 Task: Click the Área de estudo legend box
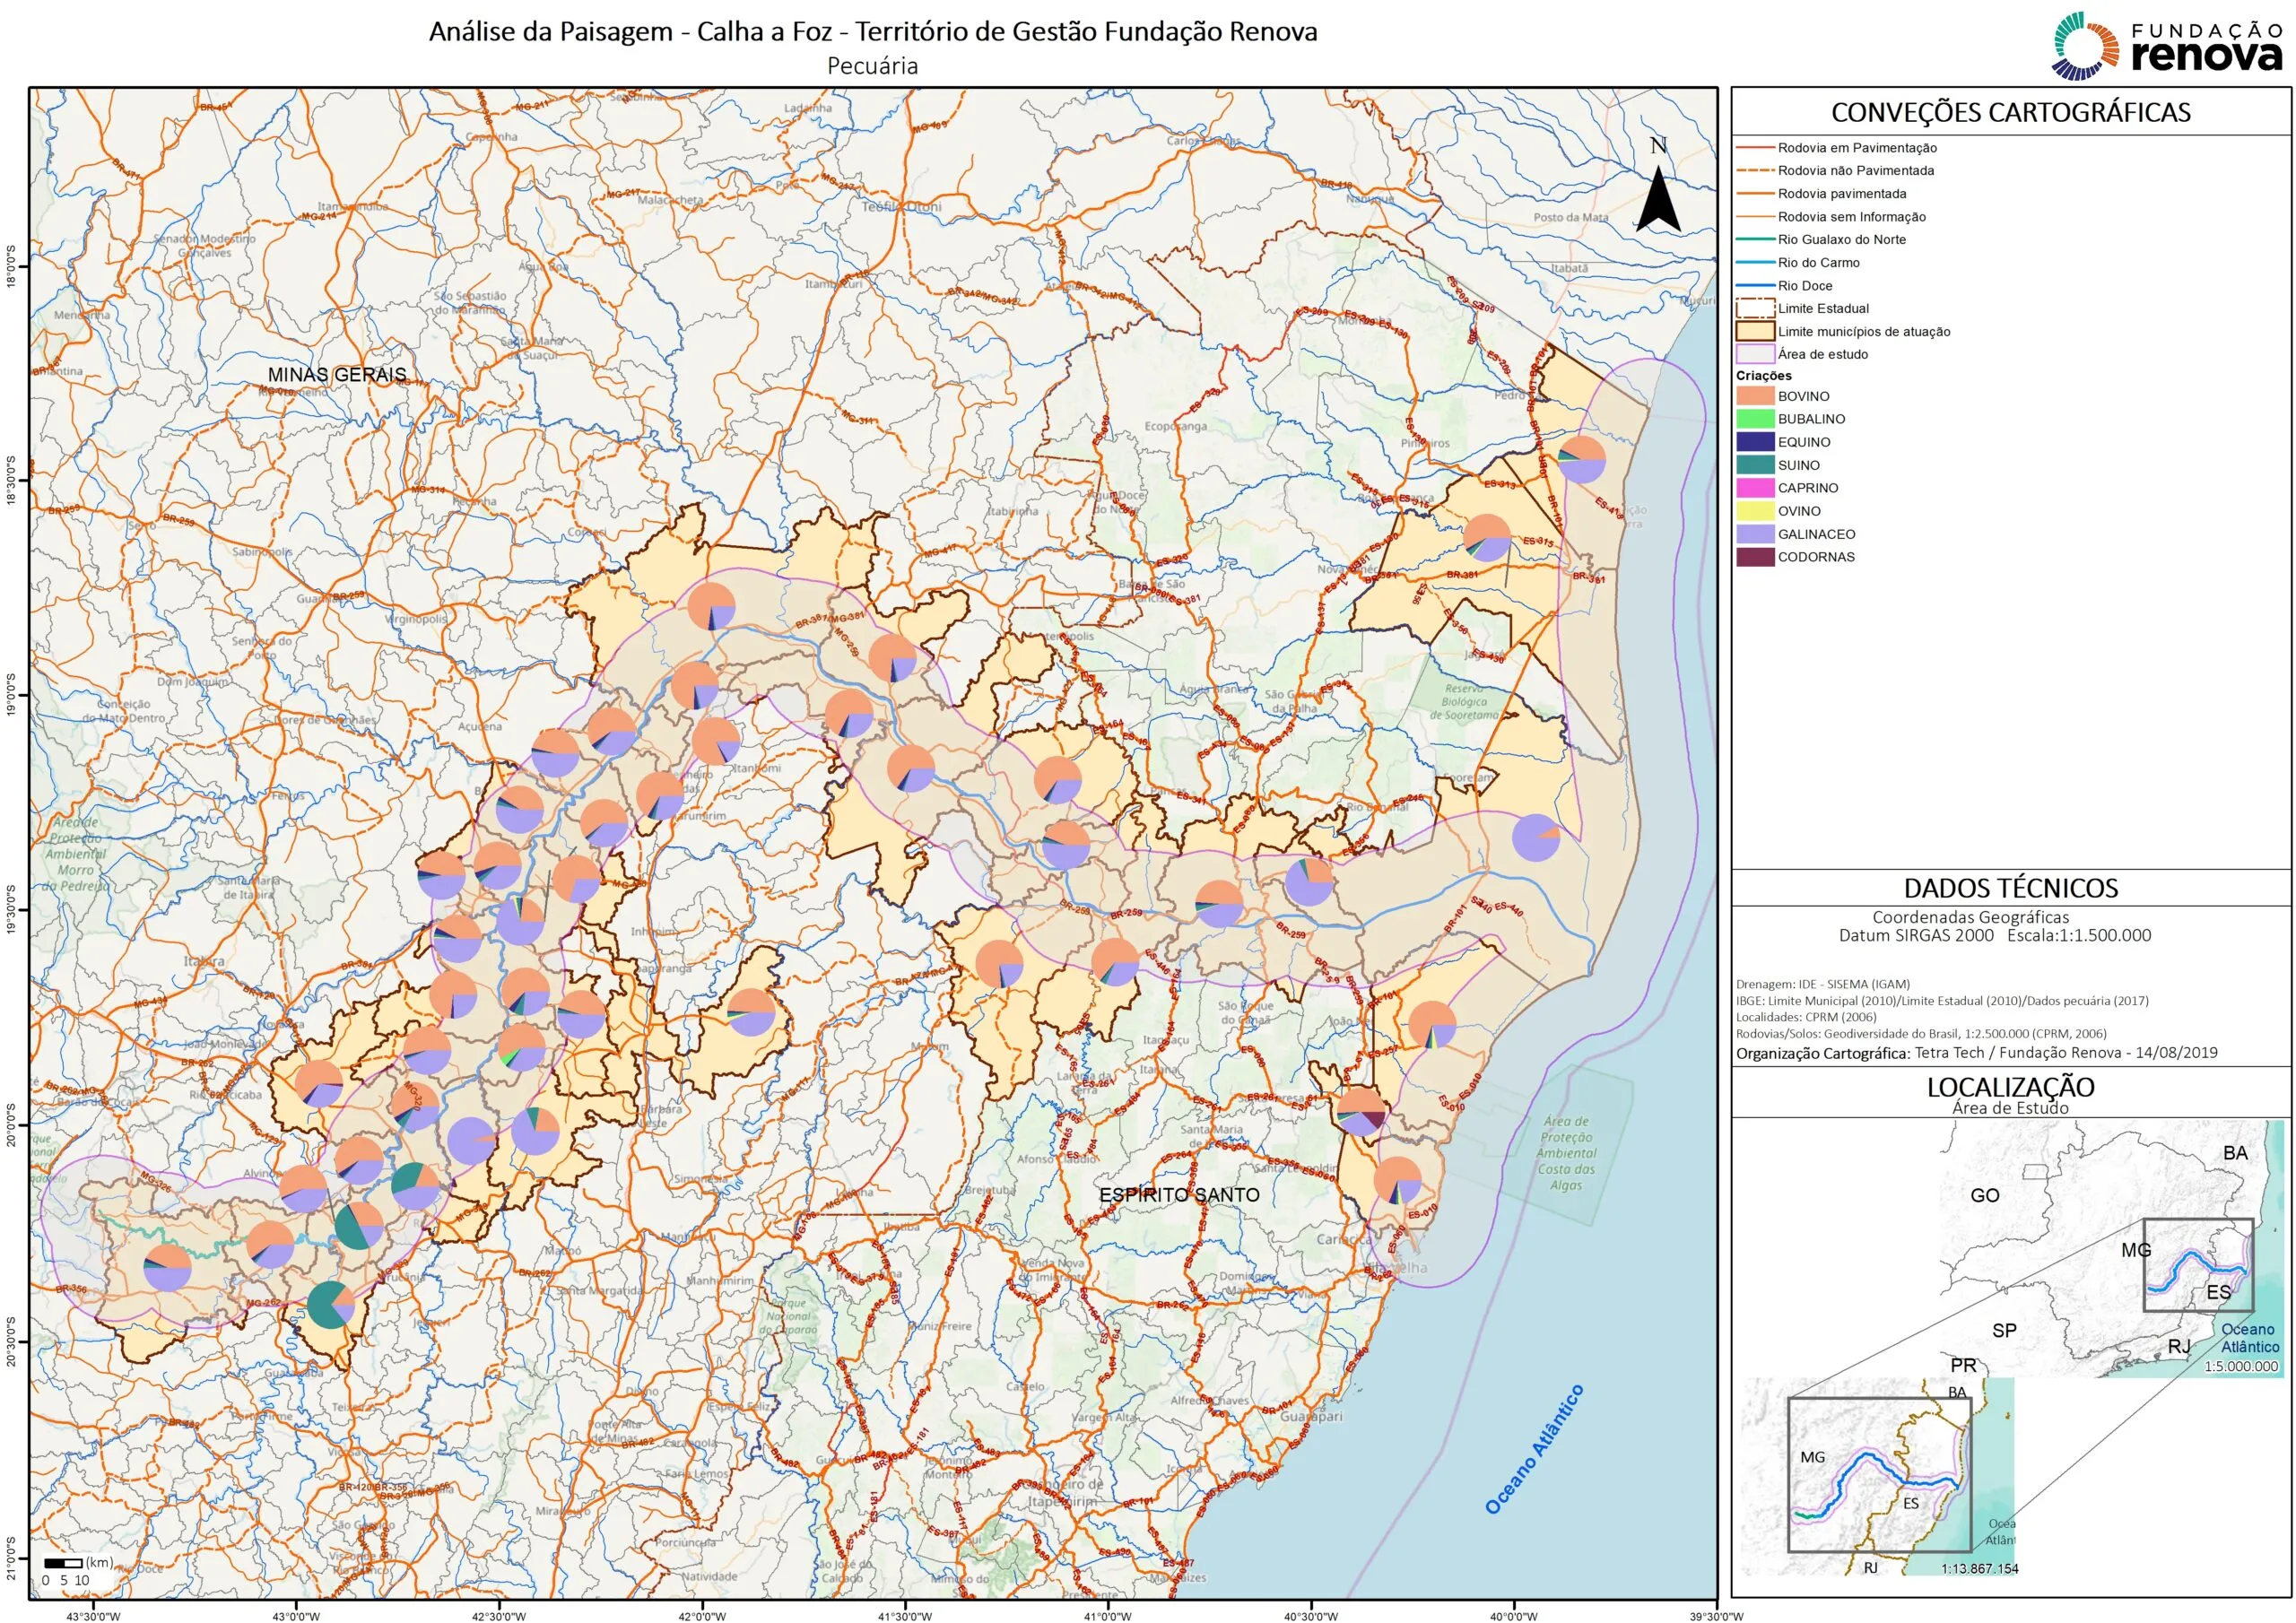click(1755, 354)
